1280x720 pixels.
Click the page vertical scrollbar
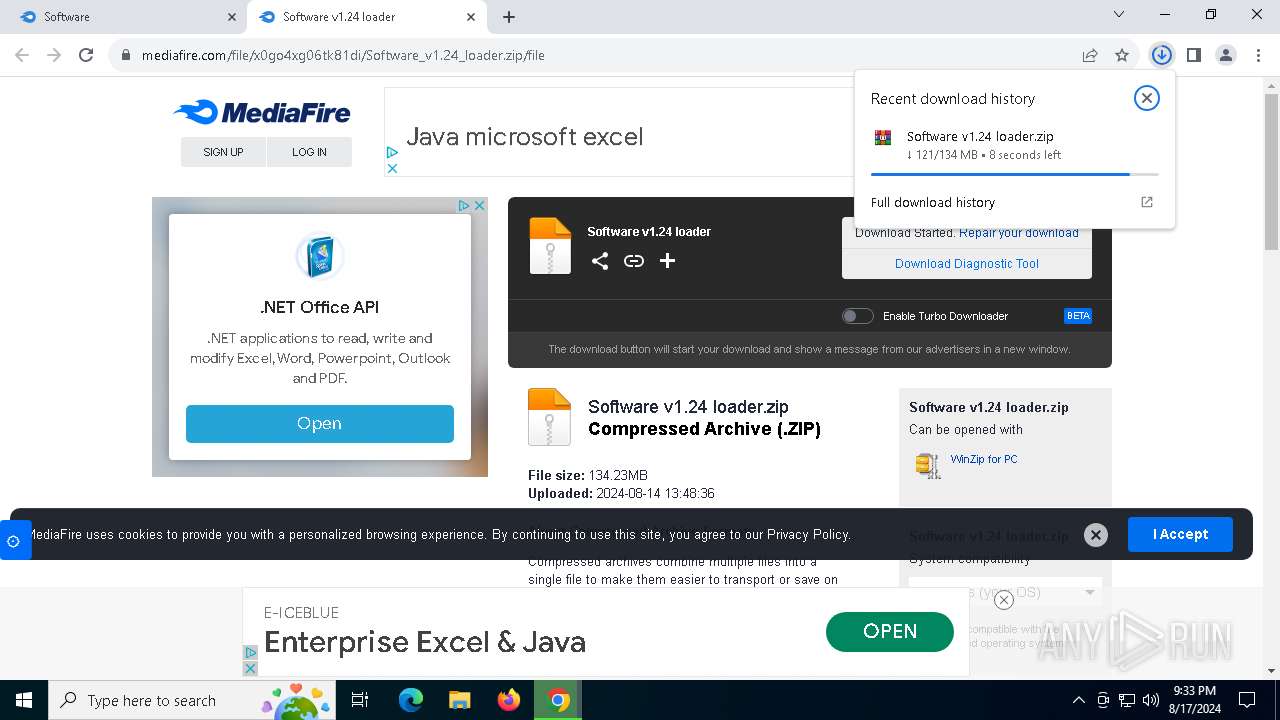click(x=1272, y=170)
